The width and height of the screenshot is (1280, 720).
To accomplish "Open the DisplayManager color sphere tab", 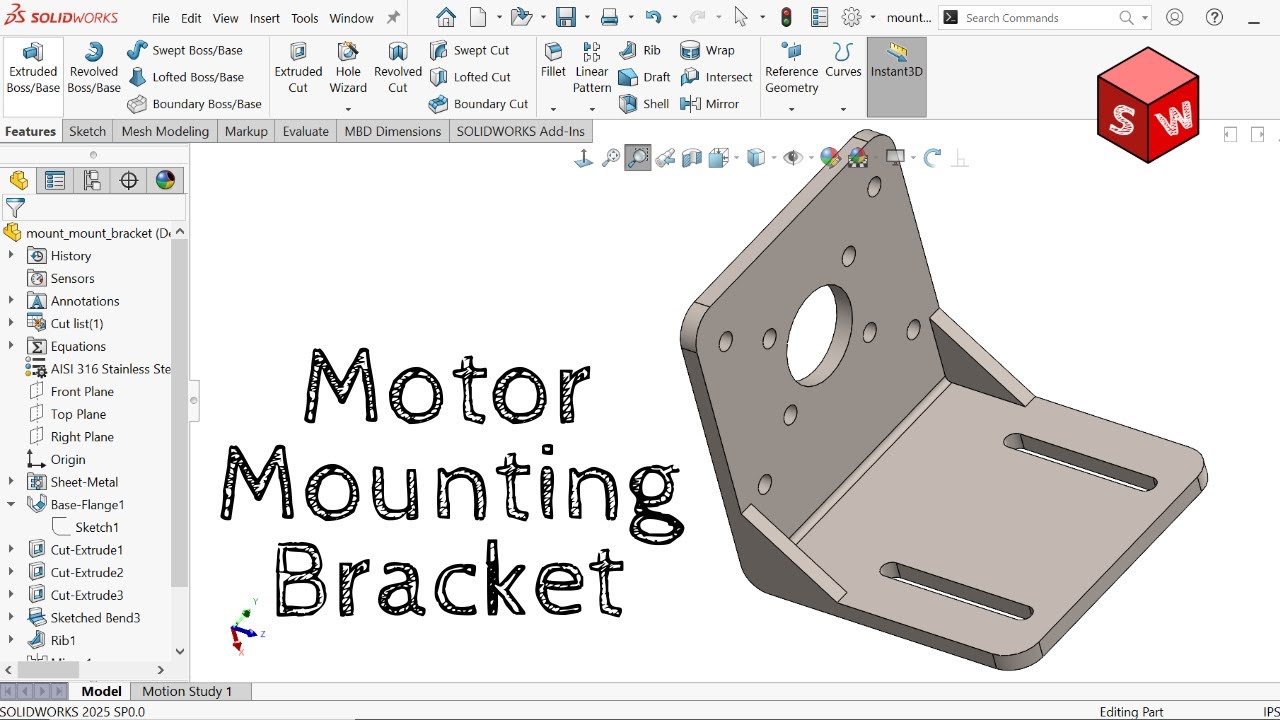I will coord(165,180).
